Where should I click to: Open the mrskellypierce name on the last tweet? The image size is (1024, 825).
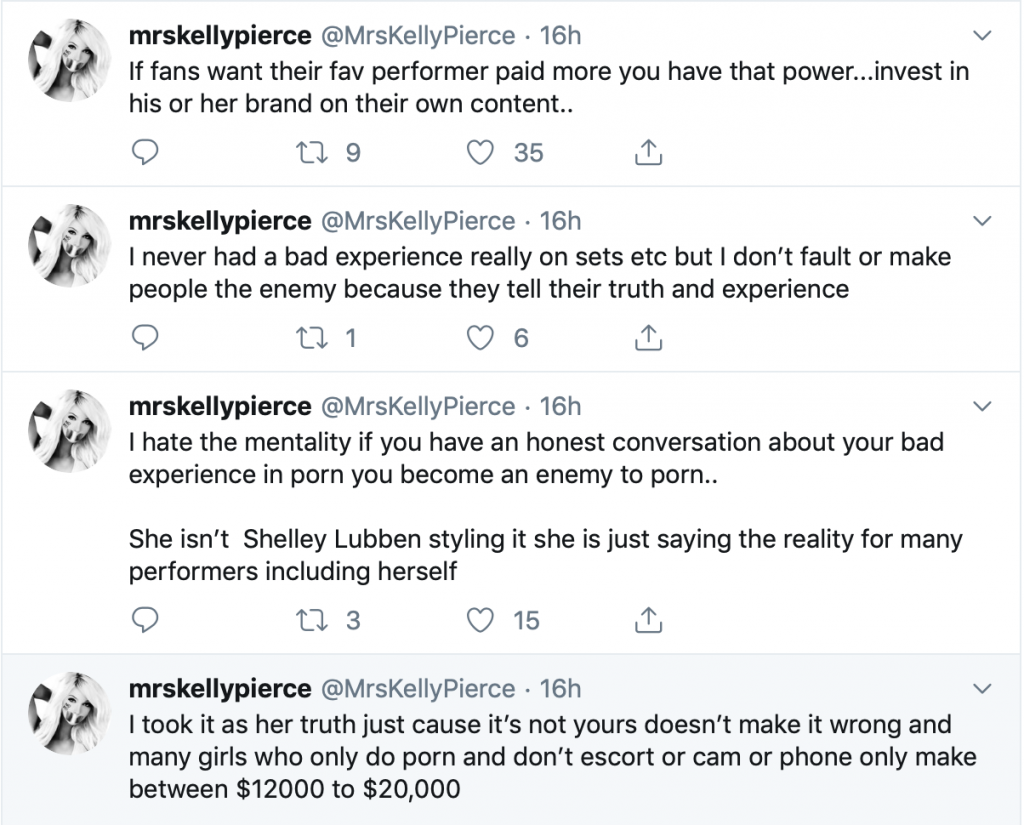coord(220,689)
